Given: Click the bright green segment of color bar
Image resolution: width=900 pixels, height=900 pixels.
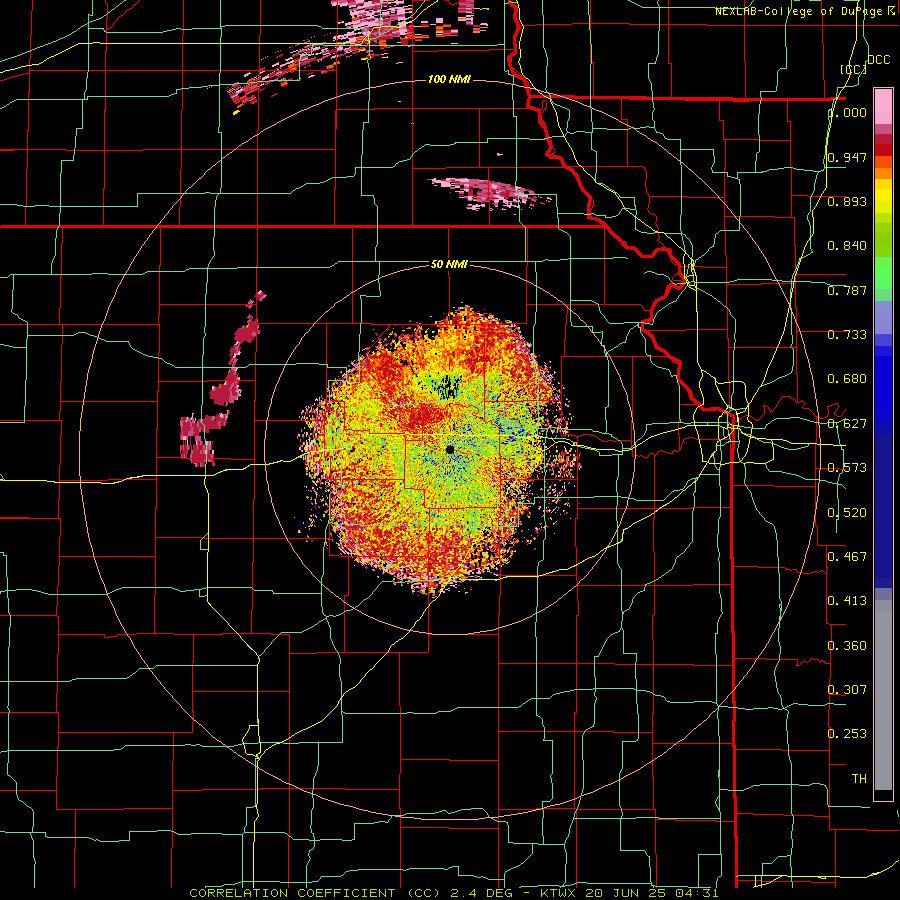Looking at the screenshot, I should (x=883, y=273).
